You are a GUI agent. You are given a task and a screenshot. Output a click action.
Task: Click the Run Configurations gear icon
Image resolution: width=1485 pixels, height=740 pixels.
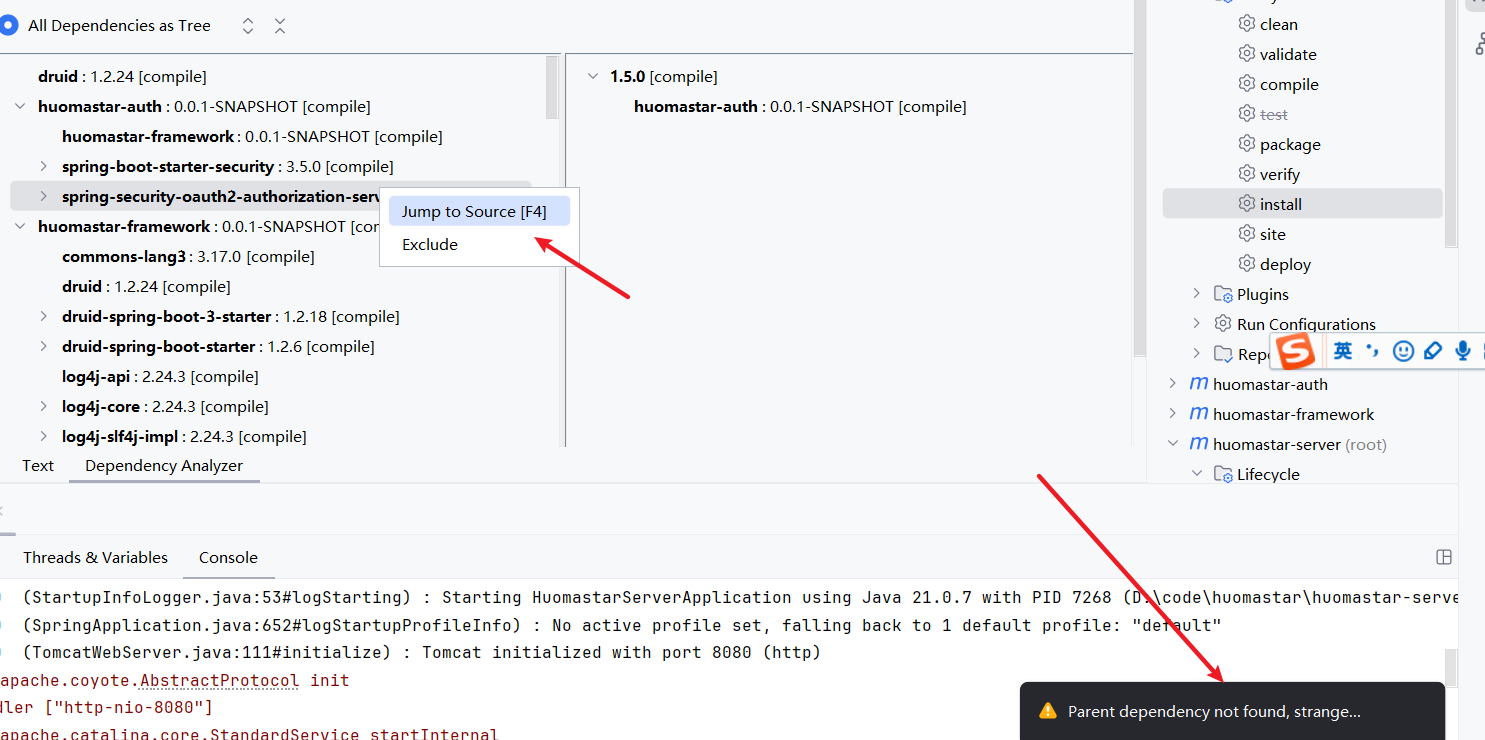1223,323
